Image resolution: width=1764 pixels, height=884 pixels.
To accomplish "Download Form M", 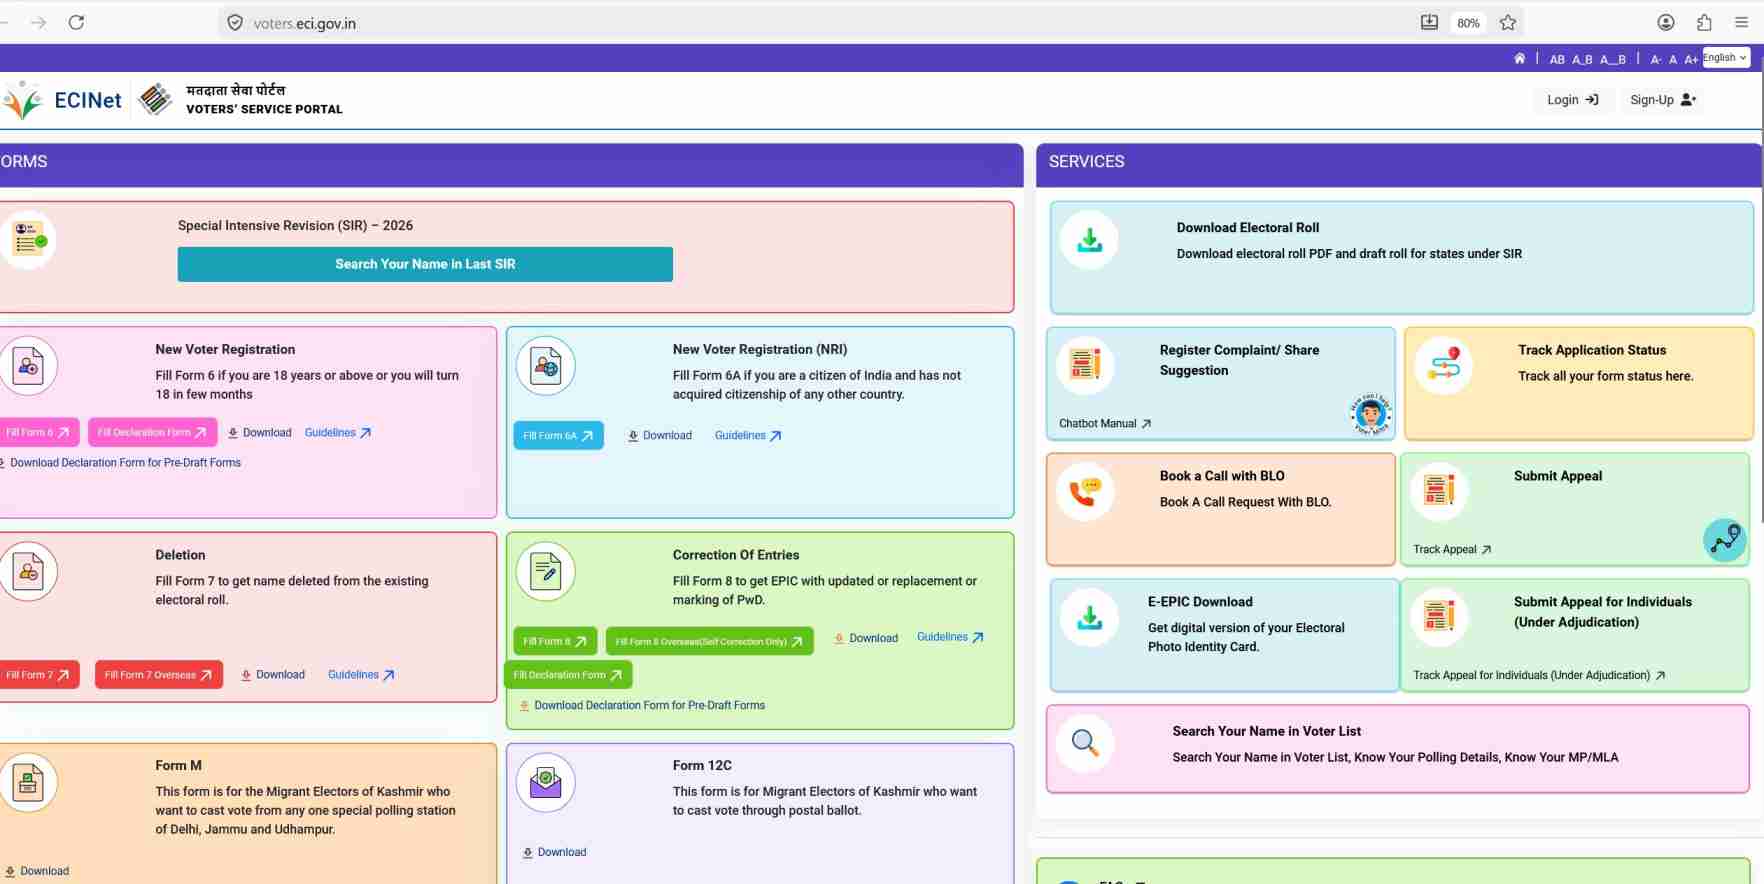I will tap(37, 871).
